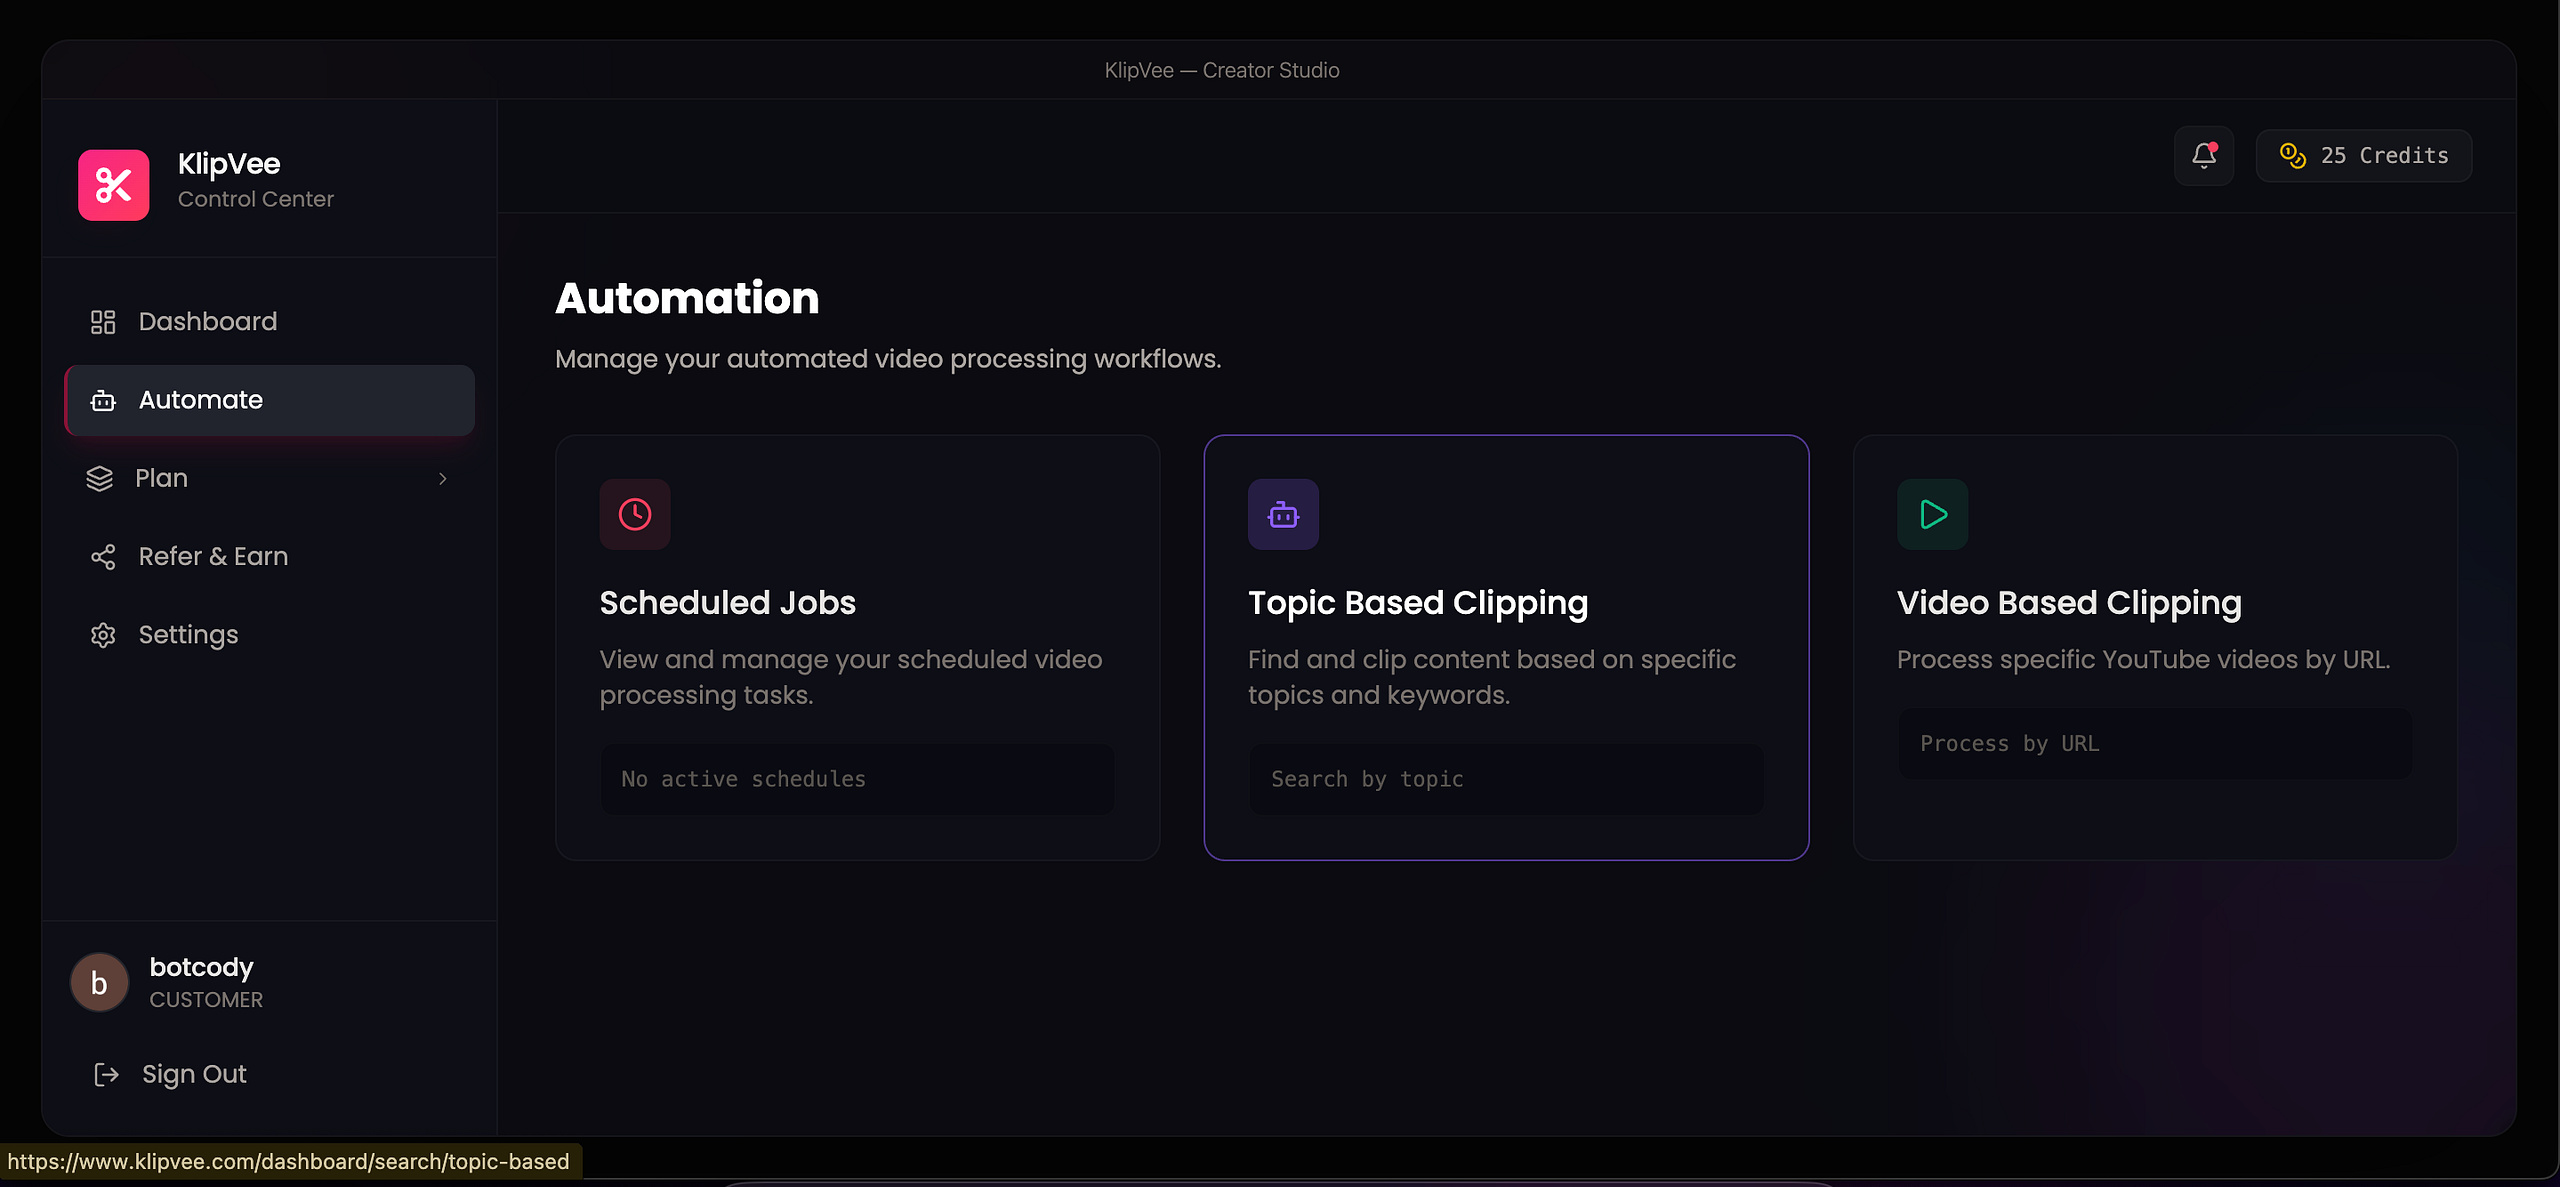Viewport: 2560px width, 1187px height.
Task: Click the Search by topic field
Action: 1506,779
